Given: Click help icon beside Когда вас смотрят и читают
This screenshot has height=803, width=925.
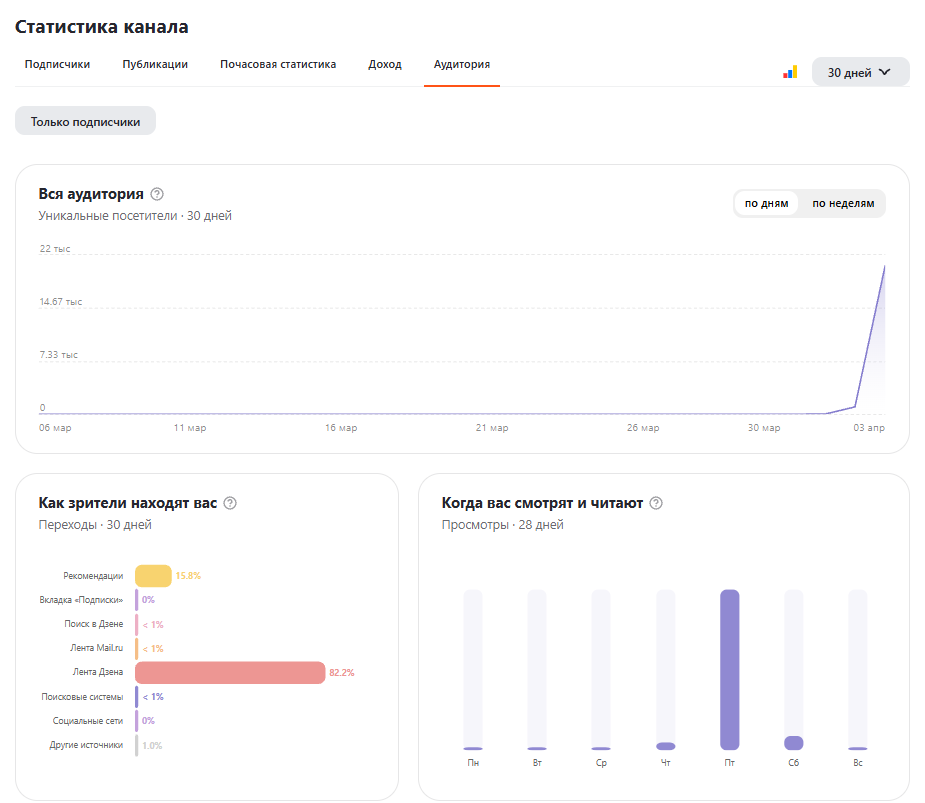Looking at the screenshot, I should (656, 503).
